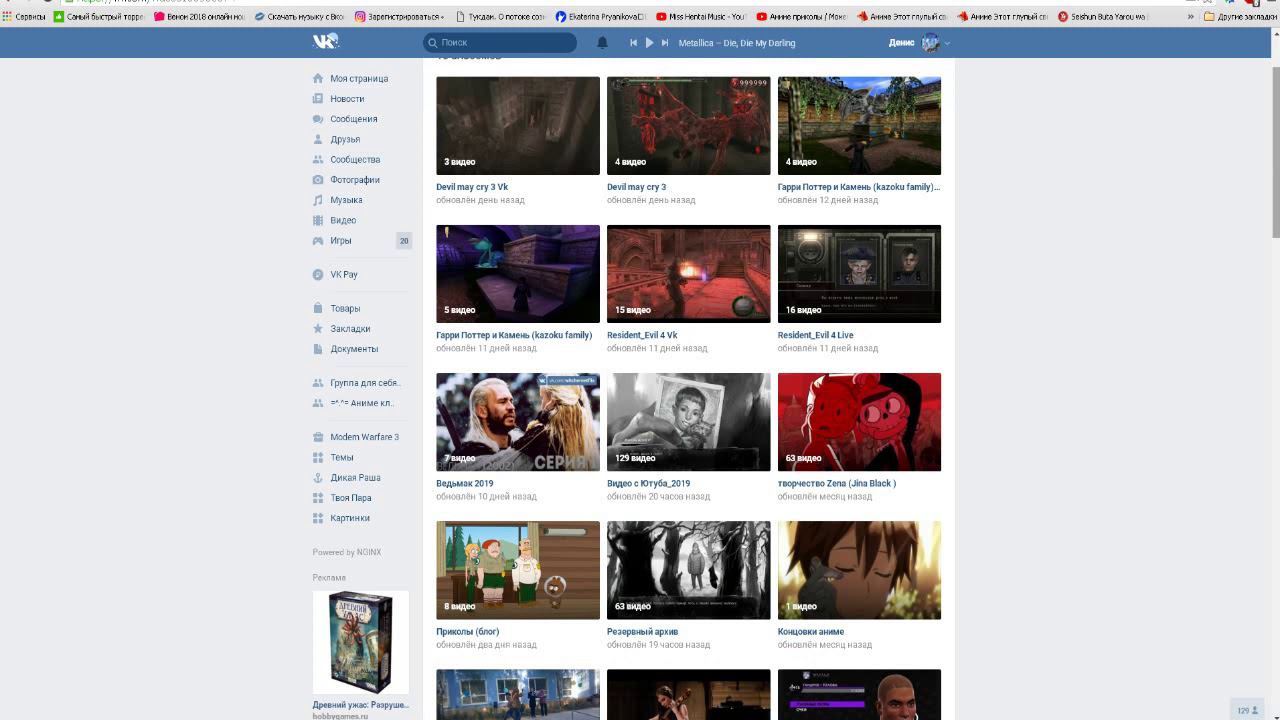
Task: Click the anchor icon beside Дикая Раша
Action: (318, 477)
